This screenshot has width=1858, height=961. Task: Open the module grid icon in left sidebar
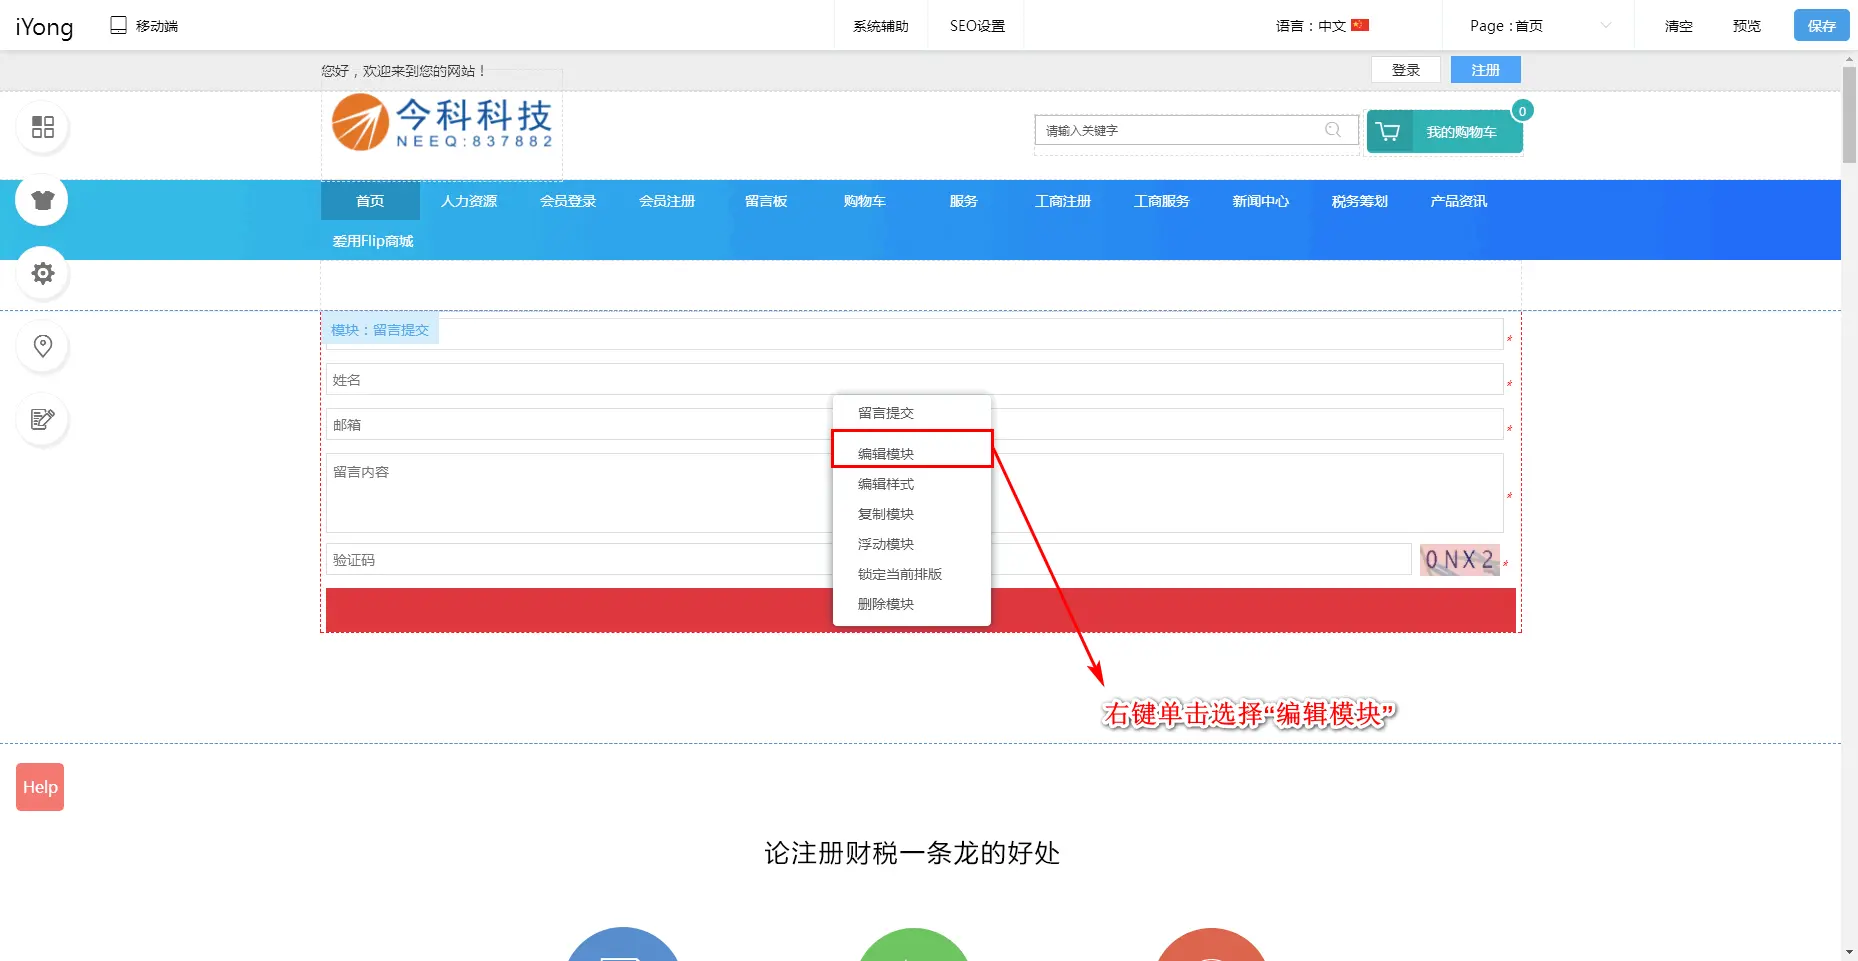(42, 127)
